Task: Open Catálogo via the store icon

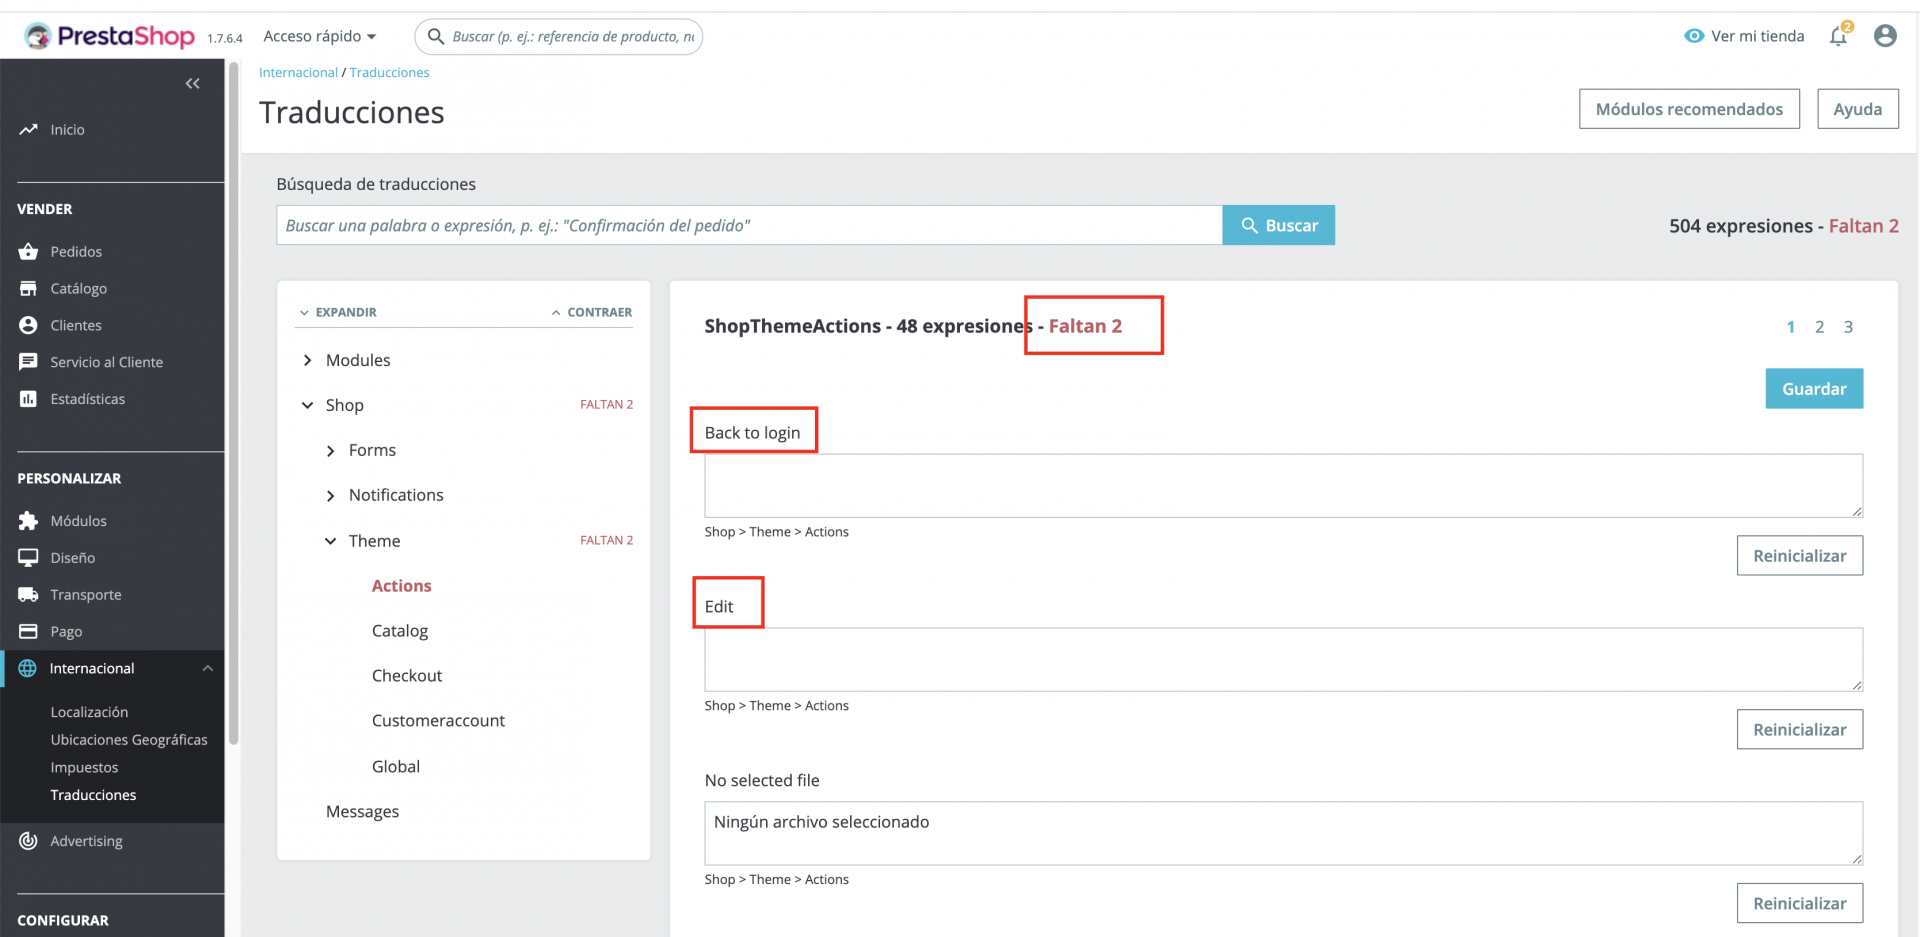Action: pos(28,288)
